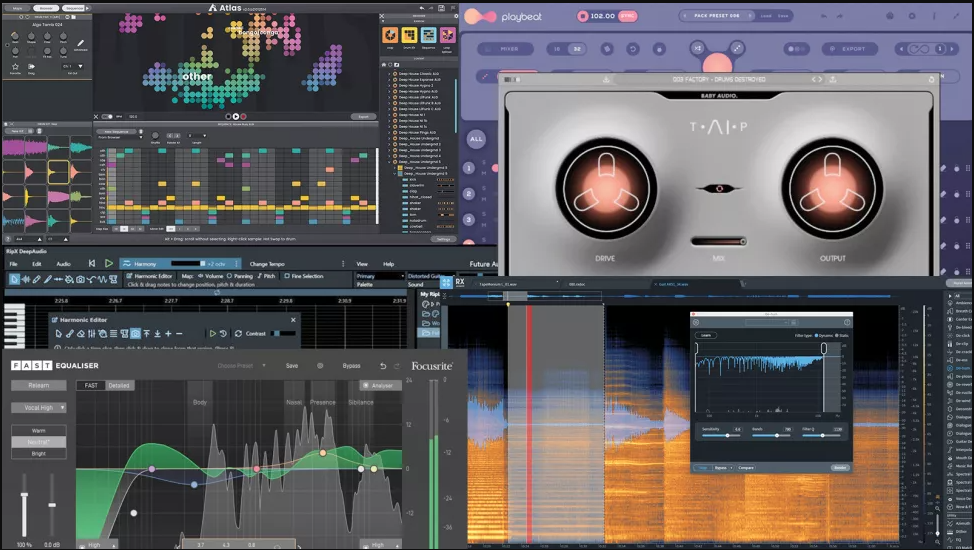Select the eraser tool in Harmonic Editor
The height and width of the screenshot is (550, 974).
(81, 334)
